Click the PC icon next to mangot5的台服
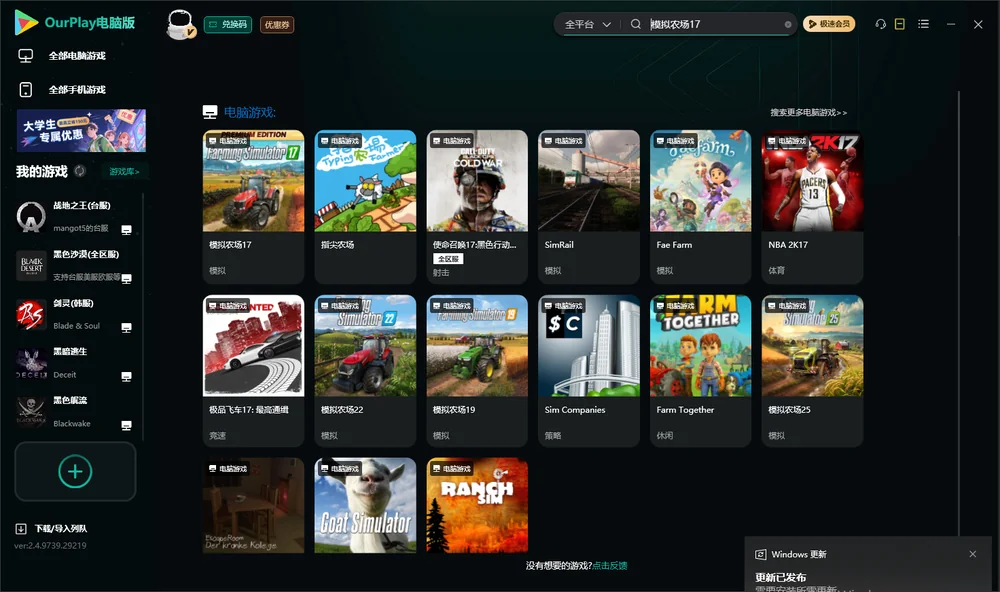This screenshot has height=592, width=1000. pos(126,230)
